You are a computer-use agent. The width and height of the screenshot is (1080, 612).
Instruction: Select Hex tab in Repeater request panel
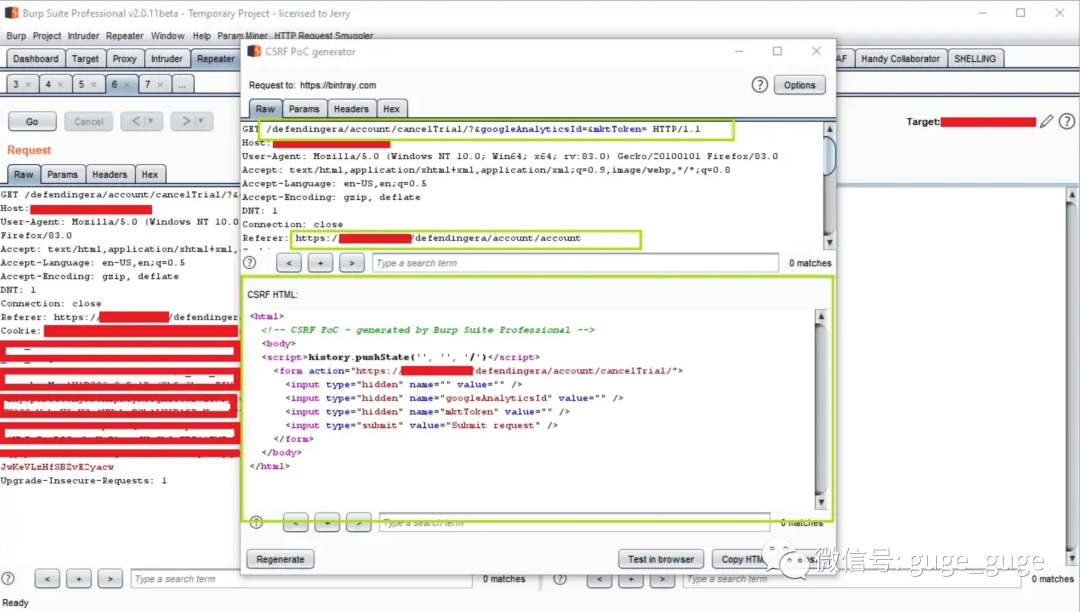click(149, 174)
